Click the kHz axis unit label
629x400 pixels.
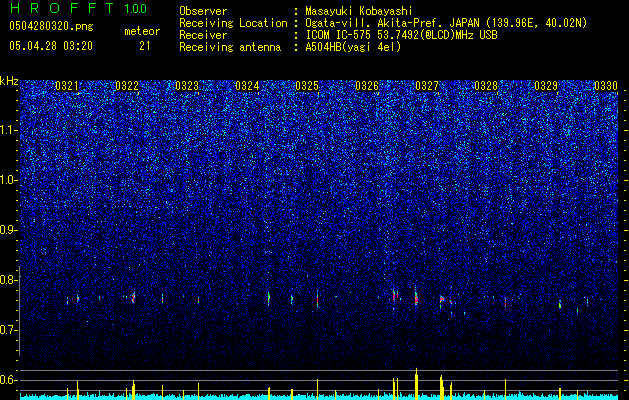[x=9, y=81]
